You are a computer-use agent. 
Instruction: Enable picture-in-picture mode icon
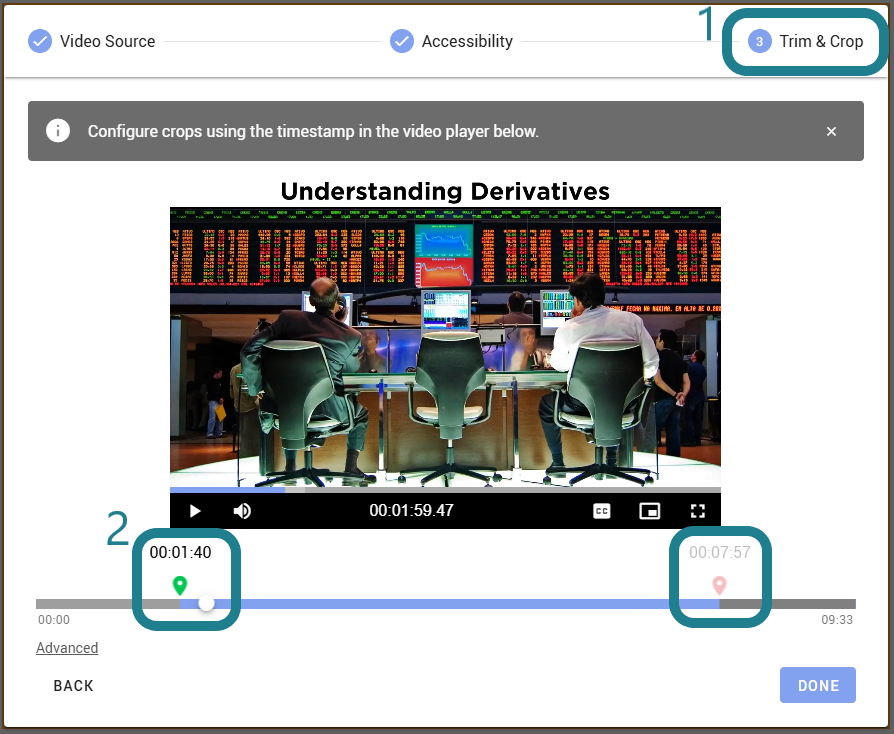click(649, 511)
